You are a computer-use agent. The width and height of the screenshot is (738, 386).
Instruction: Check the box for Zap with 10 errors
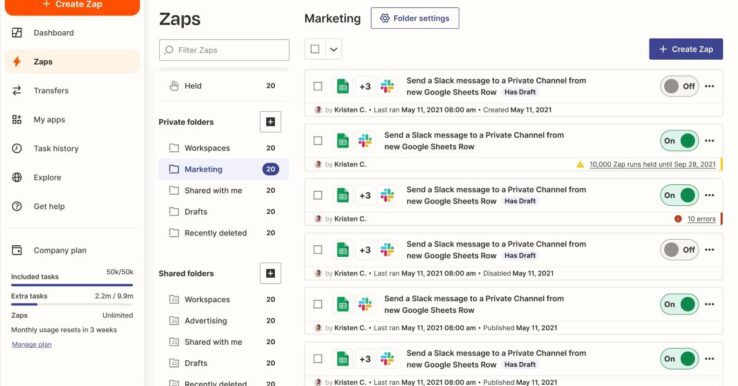[x=318, y=195]
